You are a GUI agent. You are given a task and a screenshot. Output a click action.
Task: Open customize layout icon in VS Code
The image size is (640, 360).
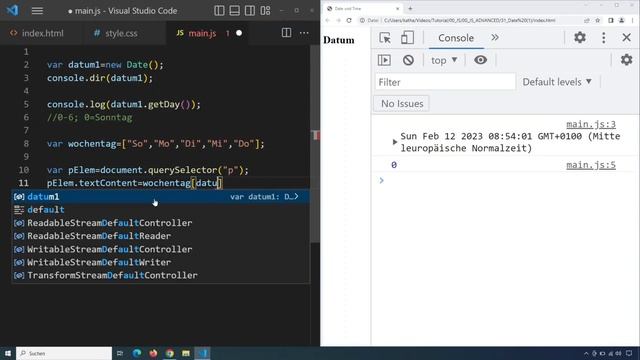[265, 11]
